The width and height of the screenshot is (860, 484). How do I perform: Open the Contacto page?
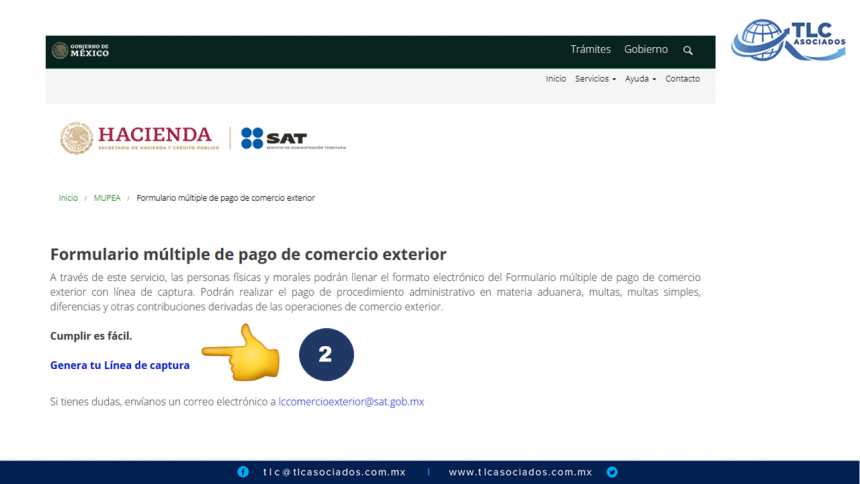point(682,78)
